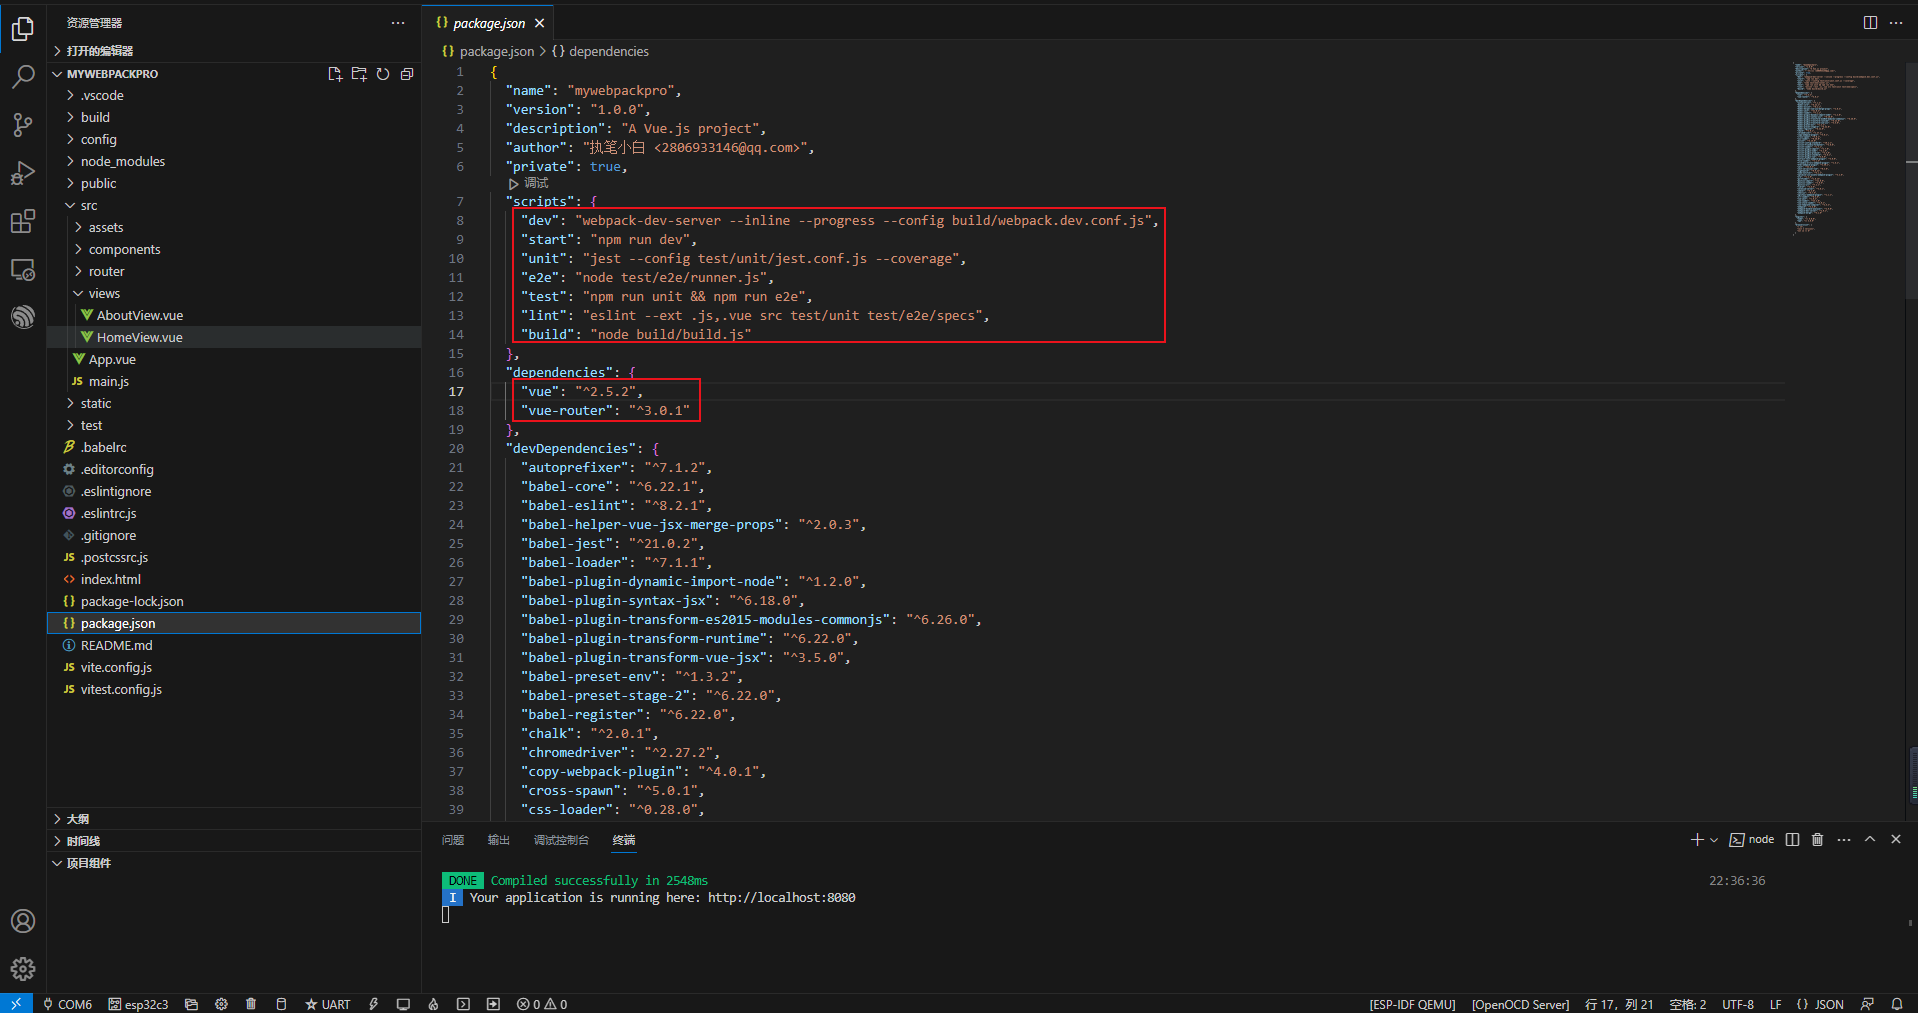Open Run and Debug view

point(22,173)
